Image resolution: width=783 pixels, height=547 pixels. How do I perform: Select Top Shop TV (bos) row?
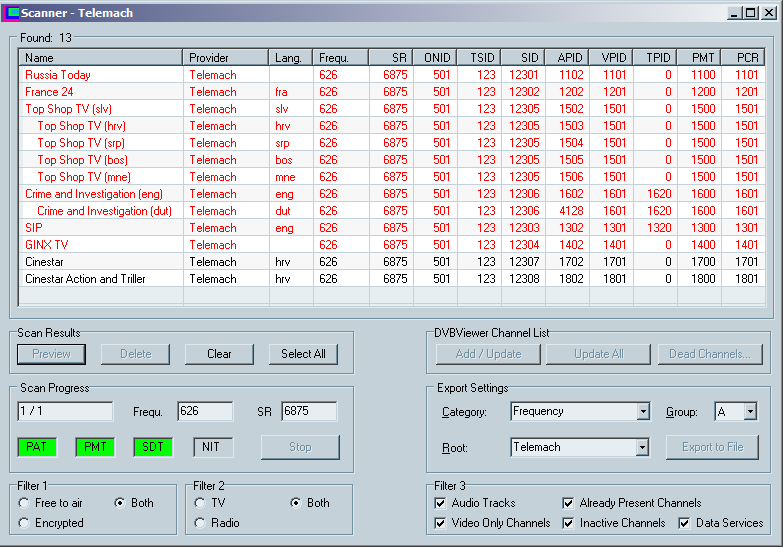click(x=392, y=160)
